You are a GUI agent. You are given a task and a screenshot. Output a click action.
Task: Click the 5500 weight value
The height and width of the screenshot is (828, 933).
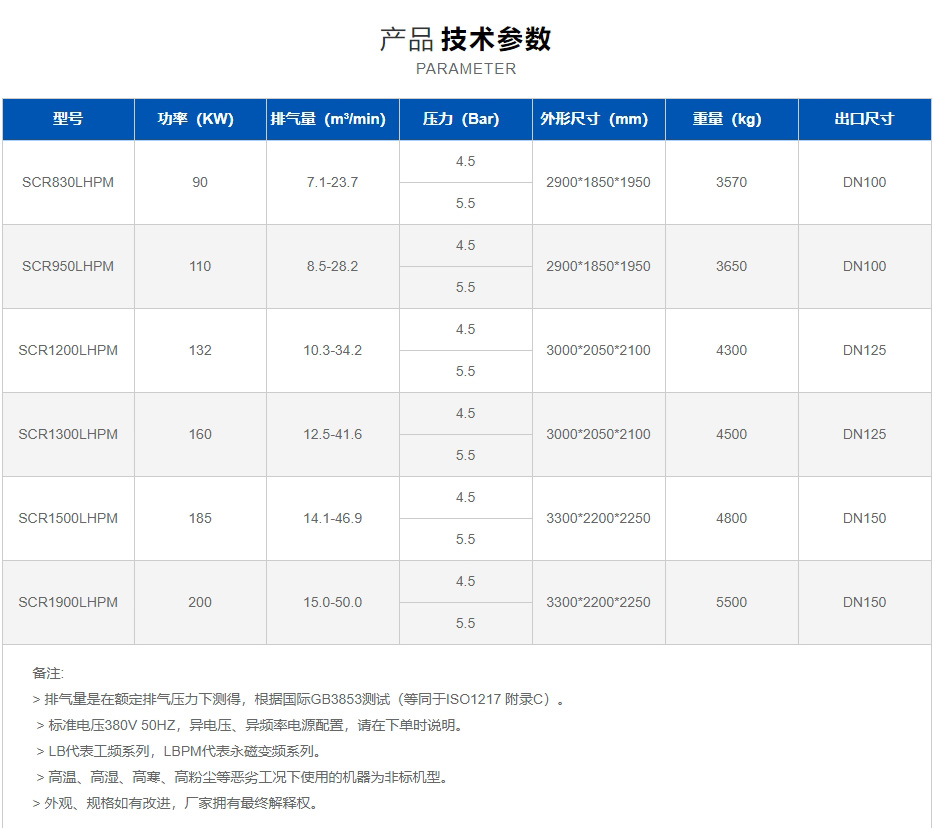[731, 603]
